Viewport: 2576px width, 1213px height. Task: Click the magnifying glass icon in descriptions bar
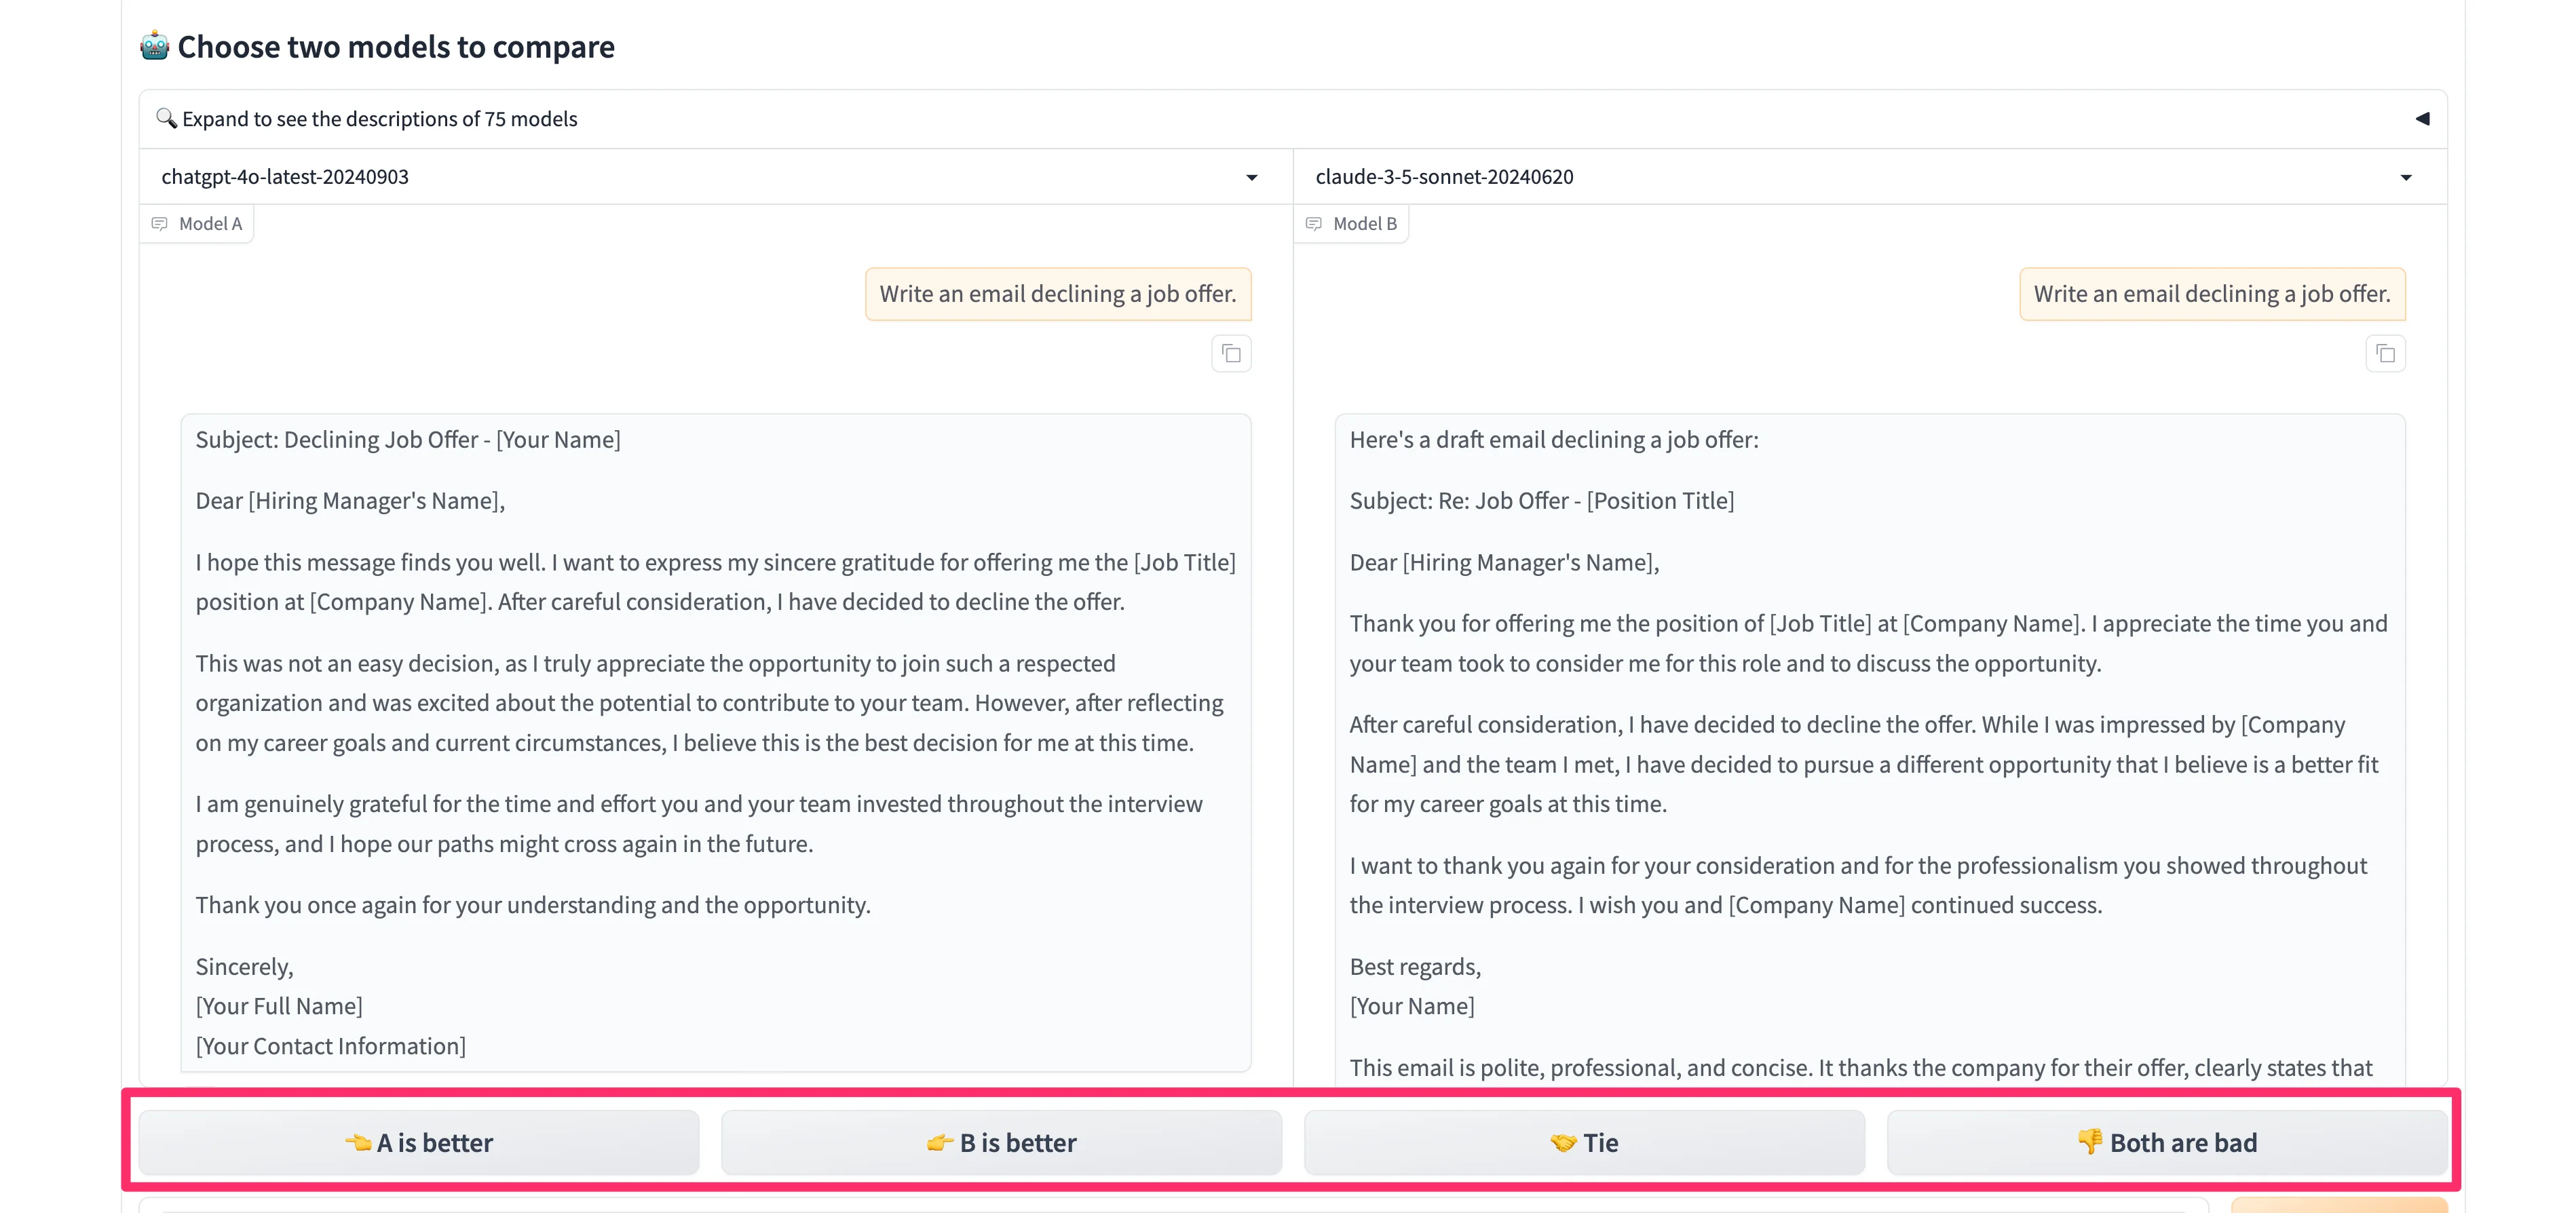[166, 118]
